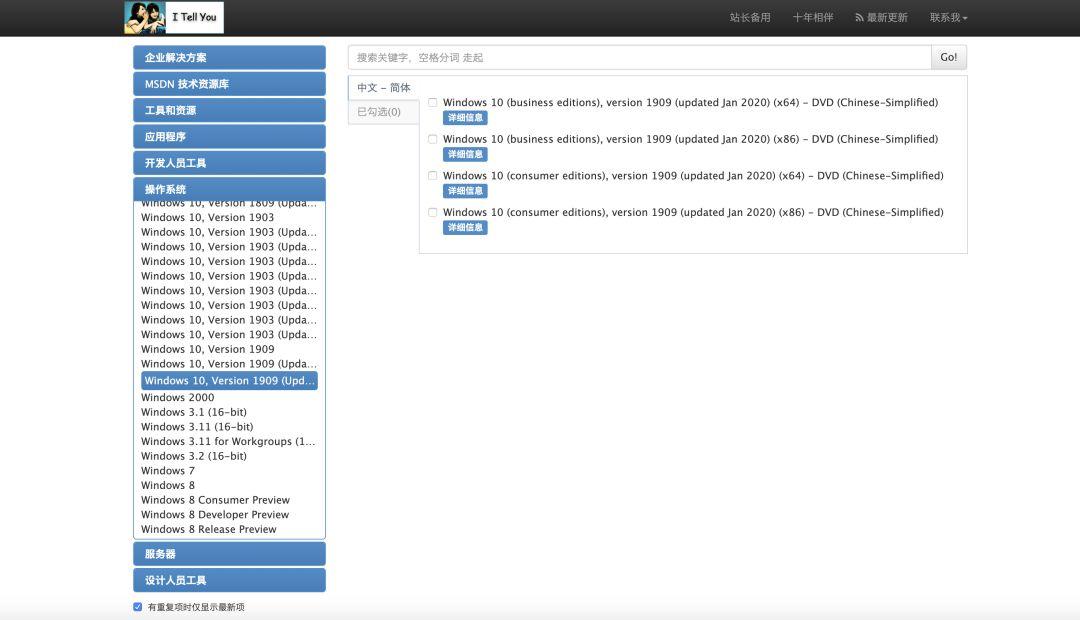Show 详细信息 for business editions x64

click(x=465, y=118)
